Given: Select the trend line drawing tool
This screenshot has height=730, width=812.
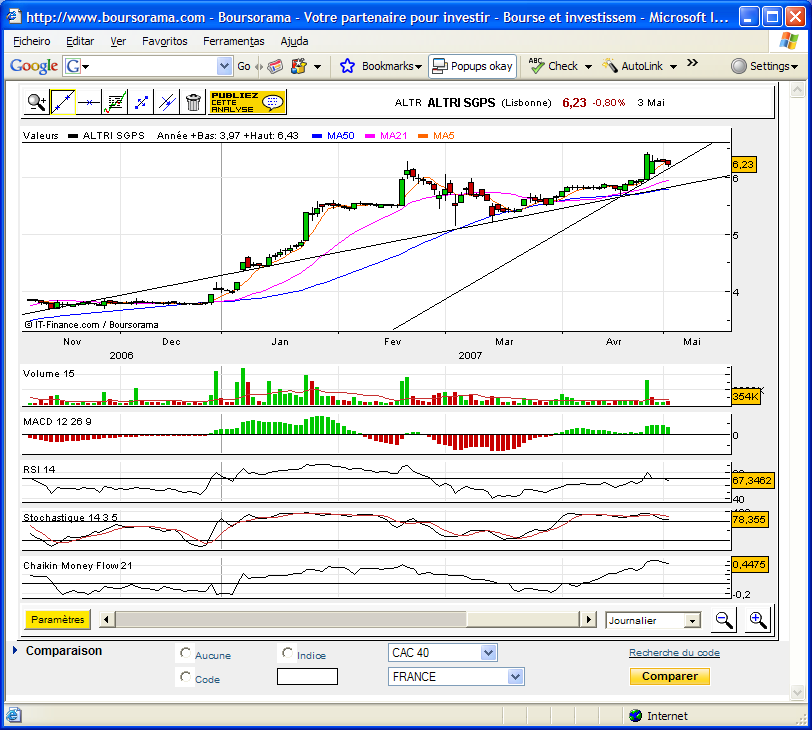Looking at the screenshot, I should 63,102.
